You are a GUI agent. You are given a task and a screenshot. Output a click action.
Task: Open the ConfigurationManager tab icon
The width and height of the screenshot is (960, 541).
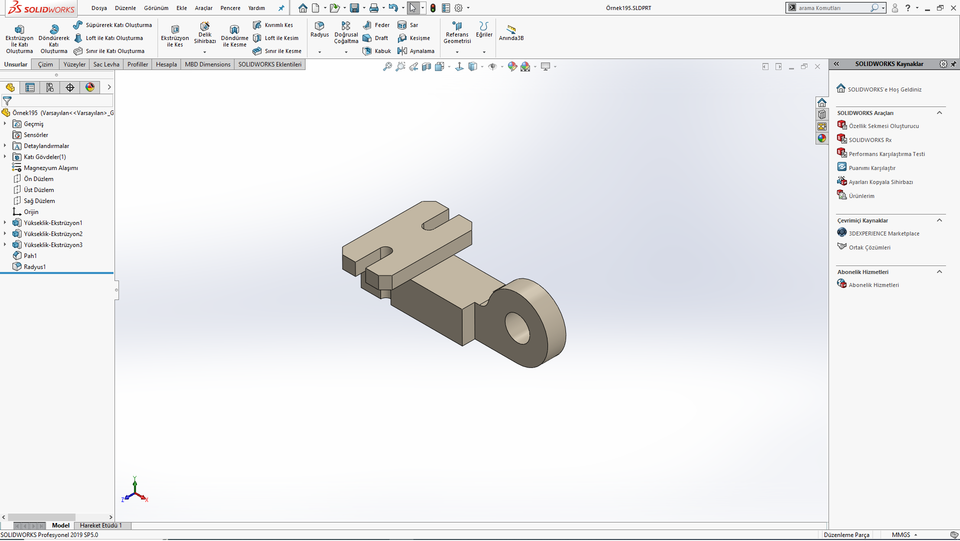pyautogui.click(x=50, y=88)
